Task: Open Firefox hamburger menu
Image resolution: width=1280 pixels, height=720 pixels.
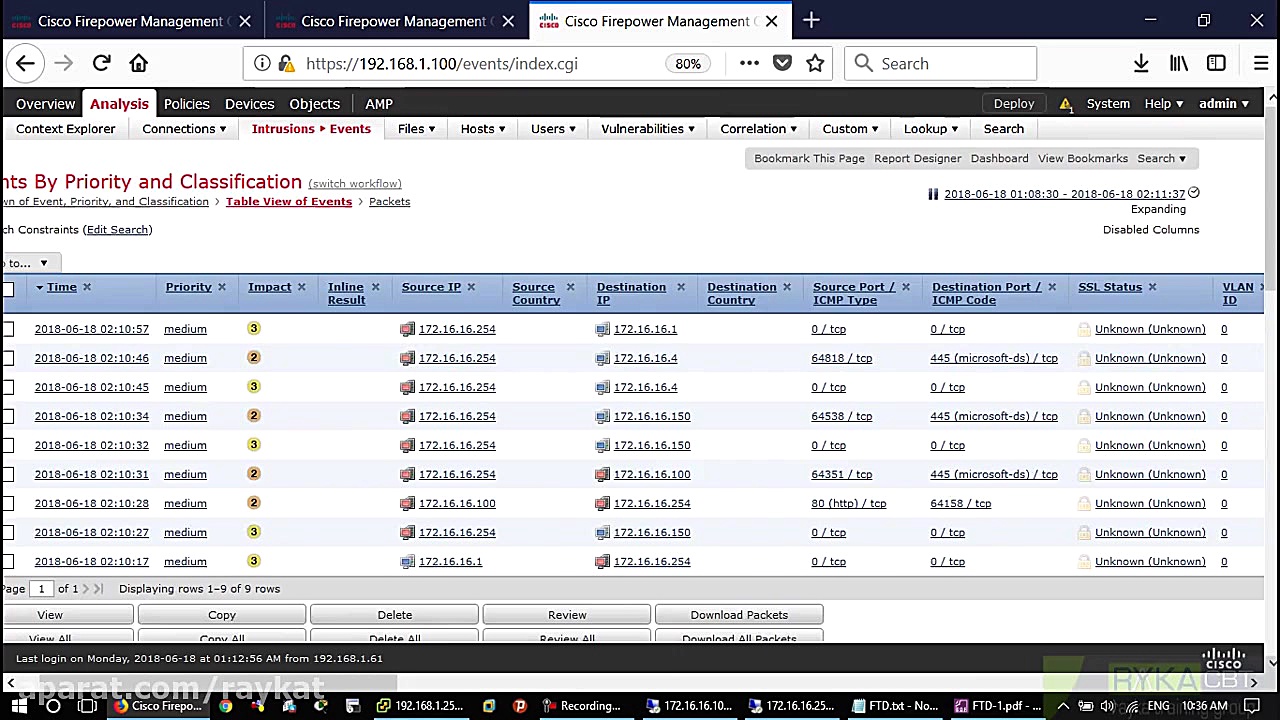Action: point(1261,63)
